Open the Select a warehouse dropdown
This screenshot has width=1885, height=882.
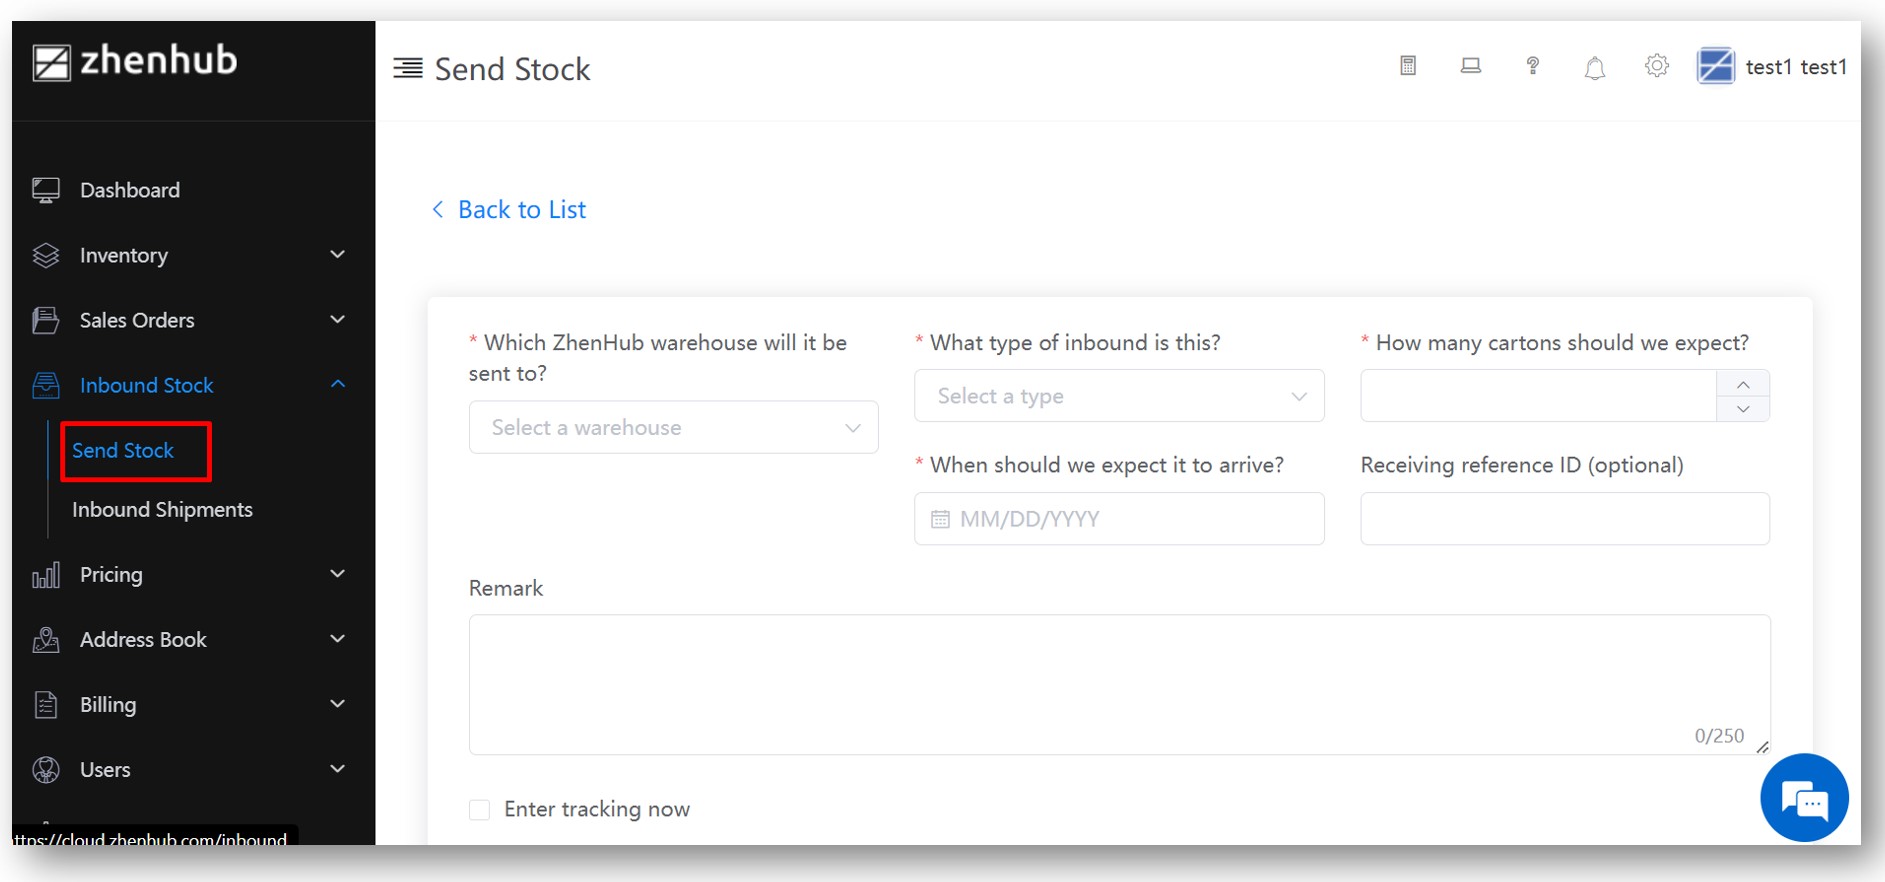673,428
